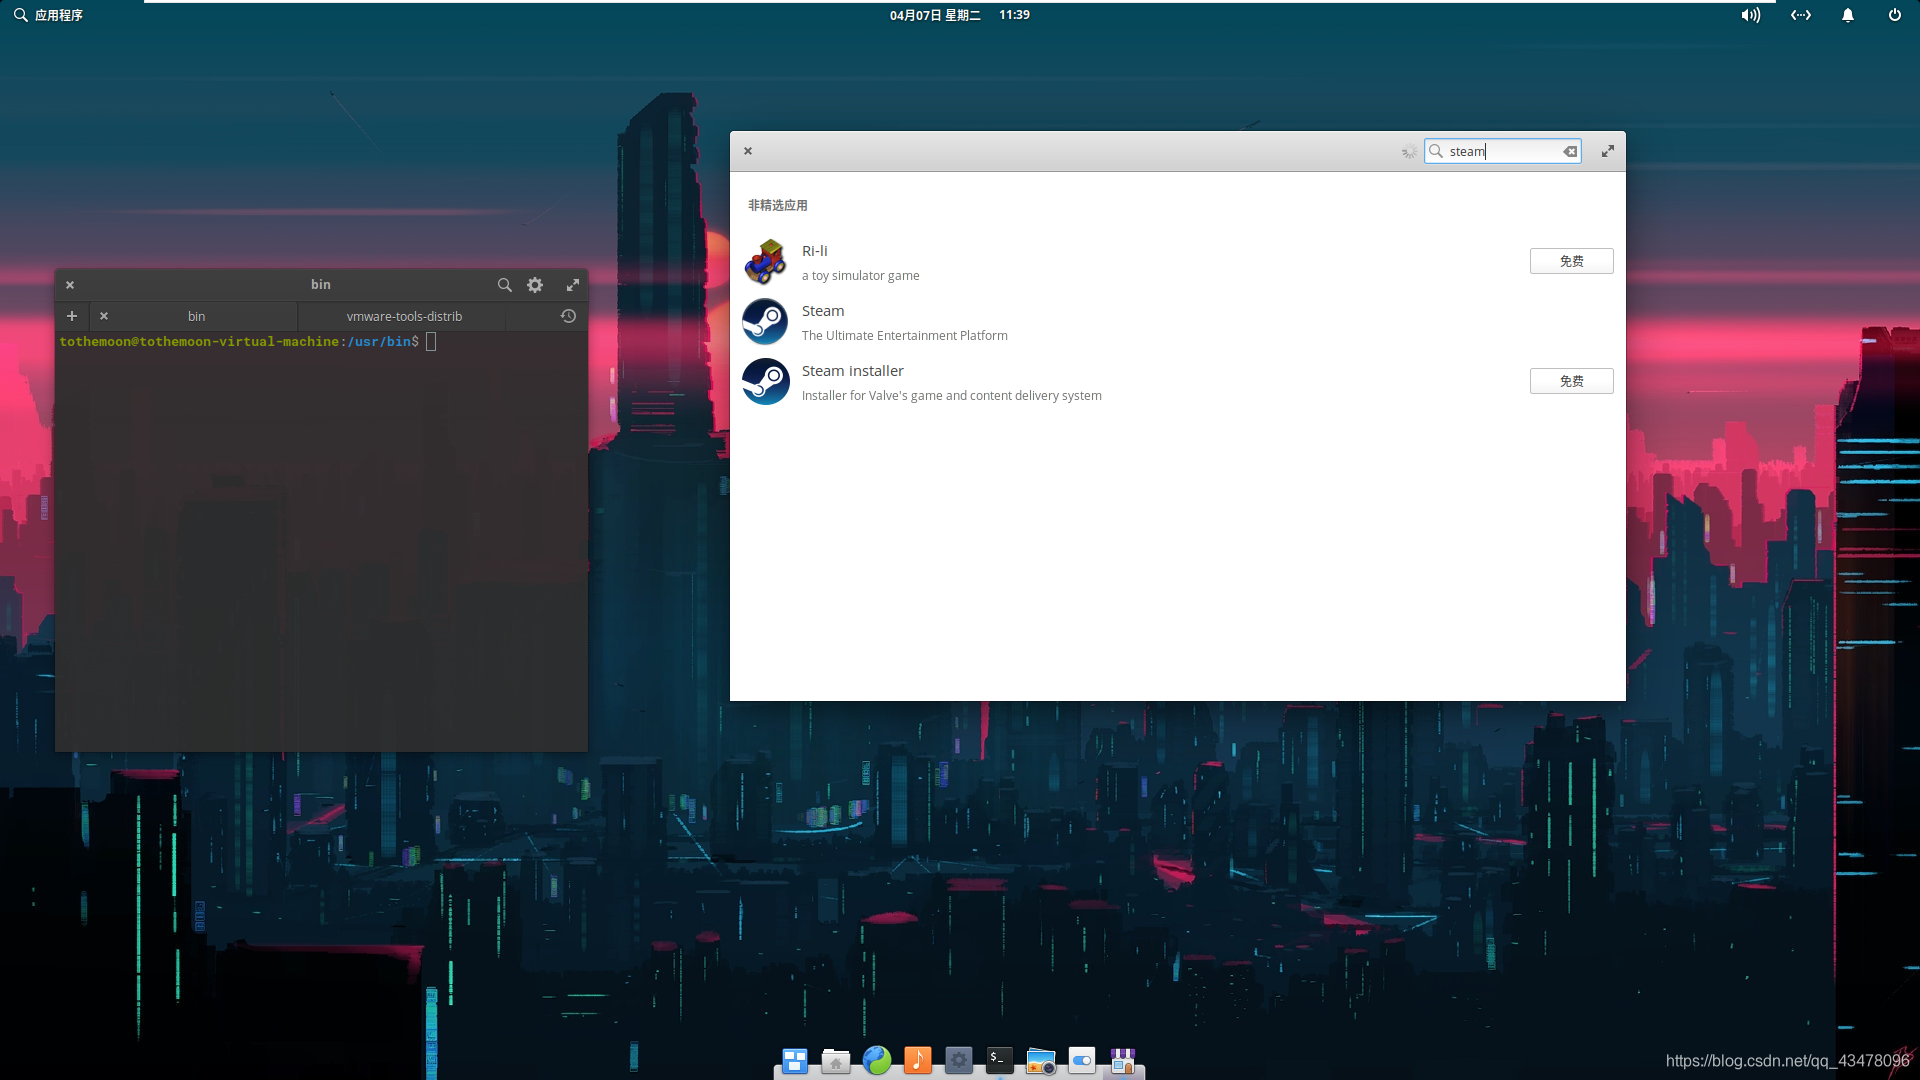Click the 非精选应用 section header

coord(778,205)
